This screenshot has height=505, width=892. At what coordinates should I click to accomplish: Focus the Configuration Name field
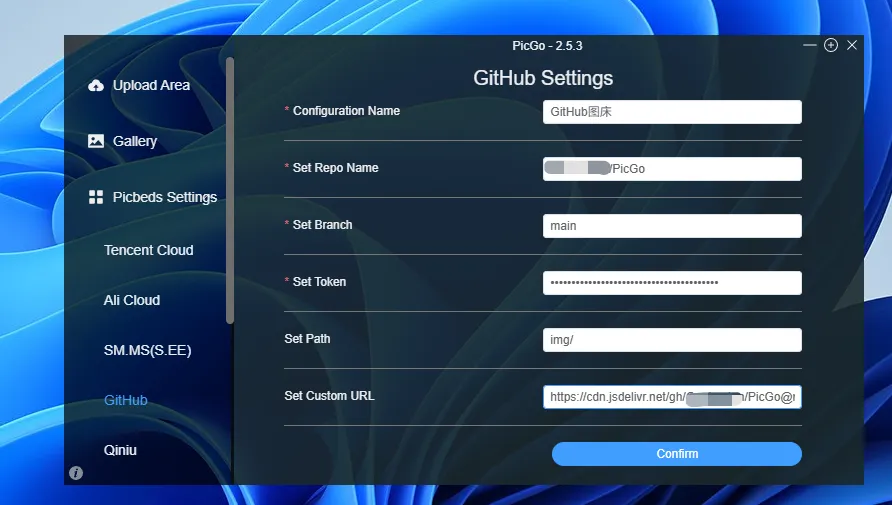point(672,112)
